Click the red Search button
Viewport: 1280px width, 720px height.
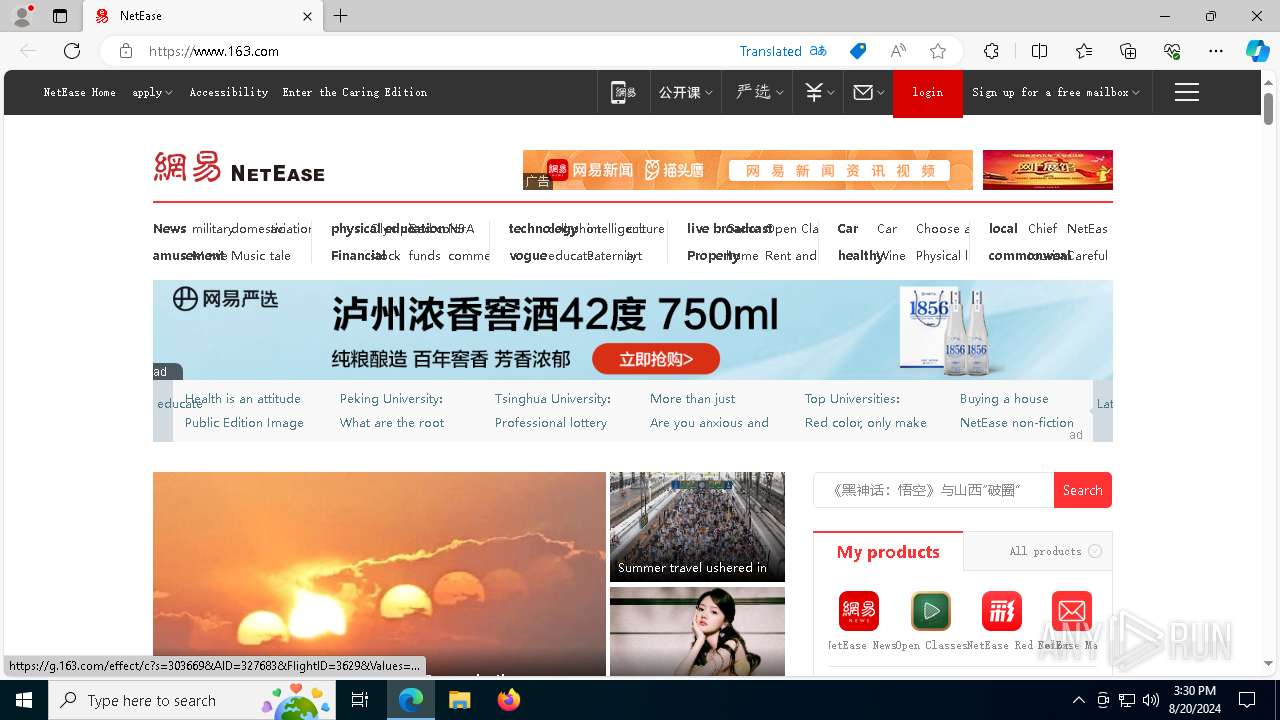pyautogui.click(x=1083, y=490)
